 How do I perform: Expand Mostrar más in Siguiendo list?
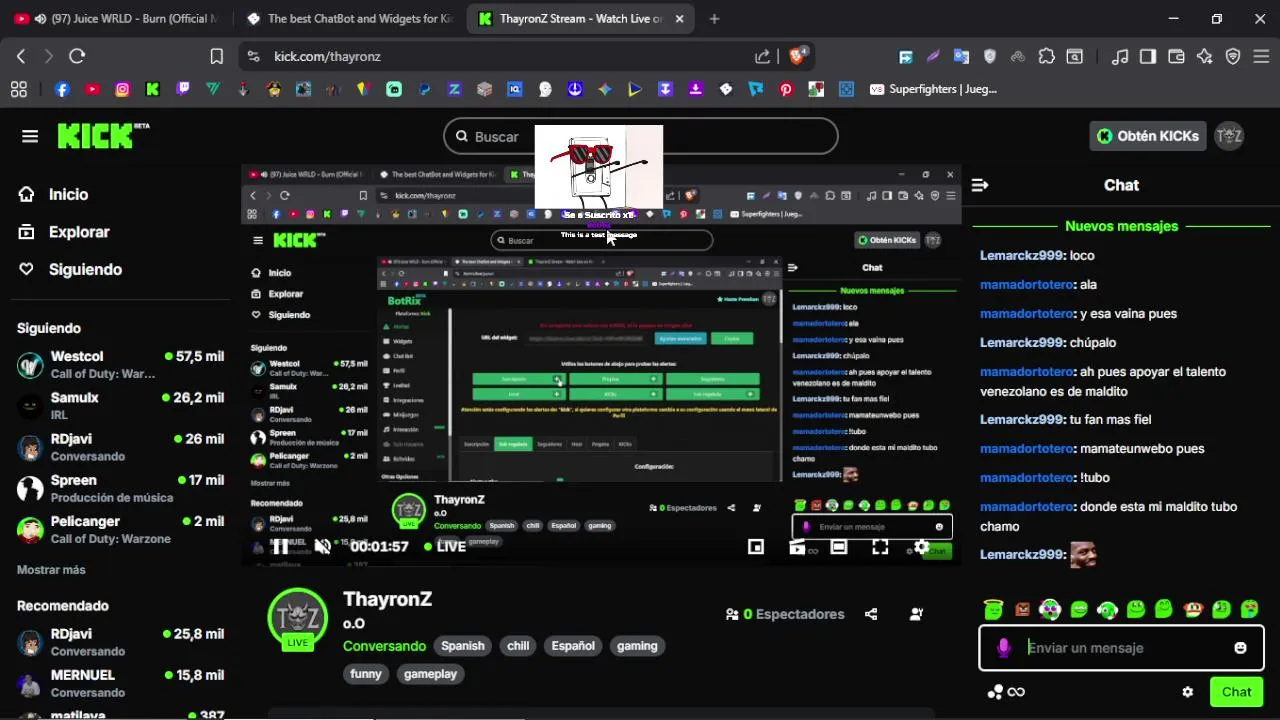51,570
